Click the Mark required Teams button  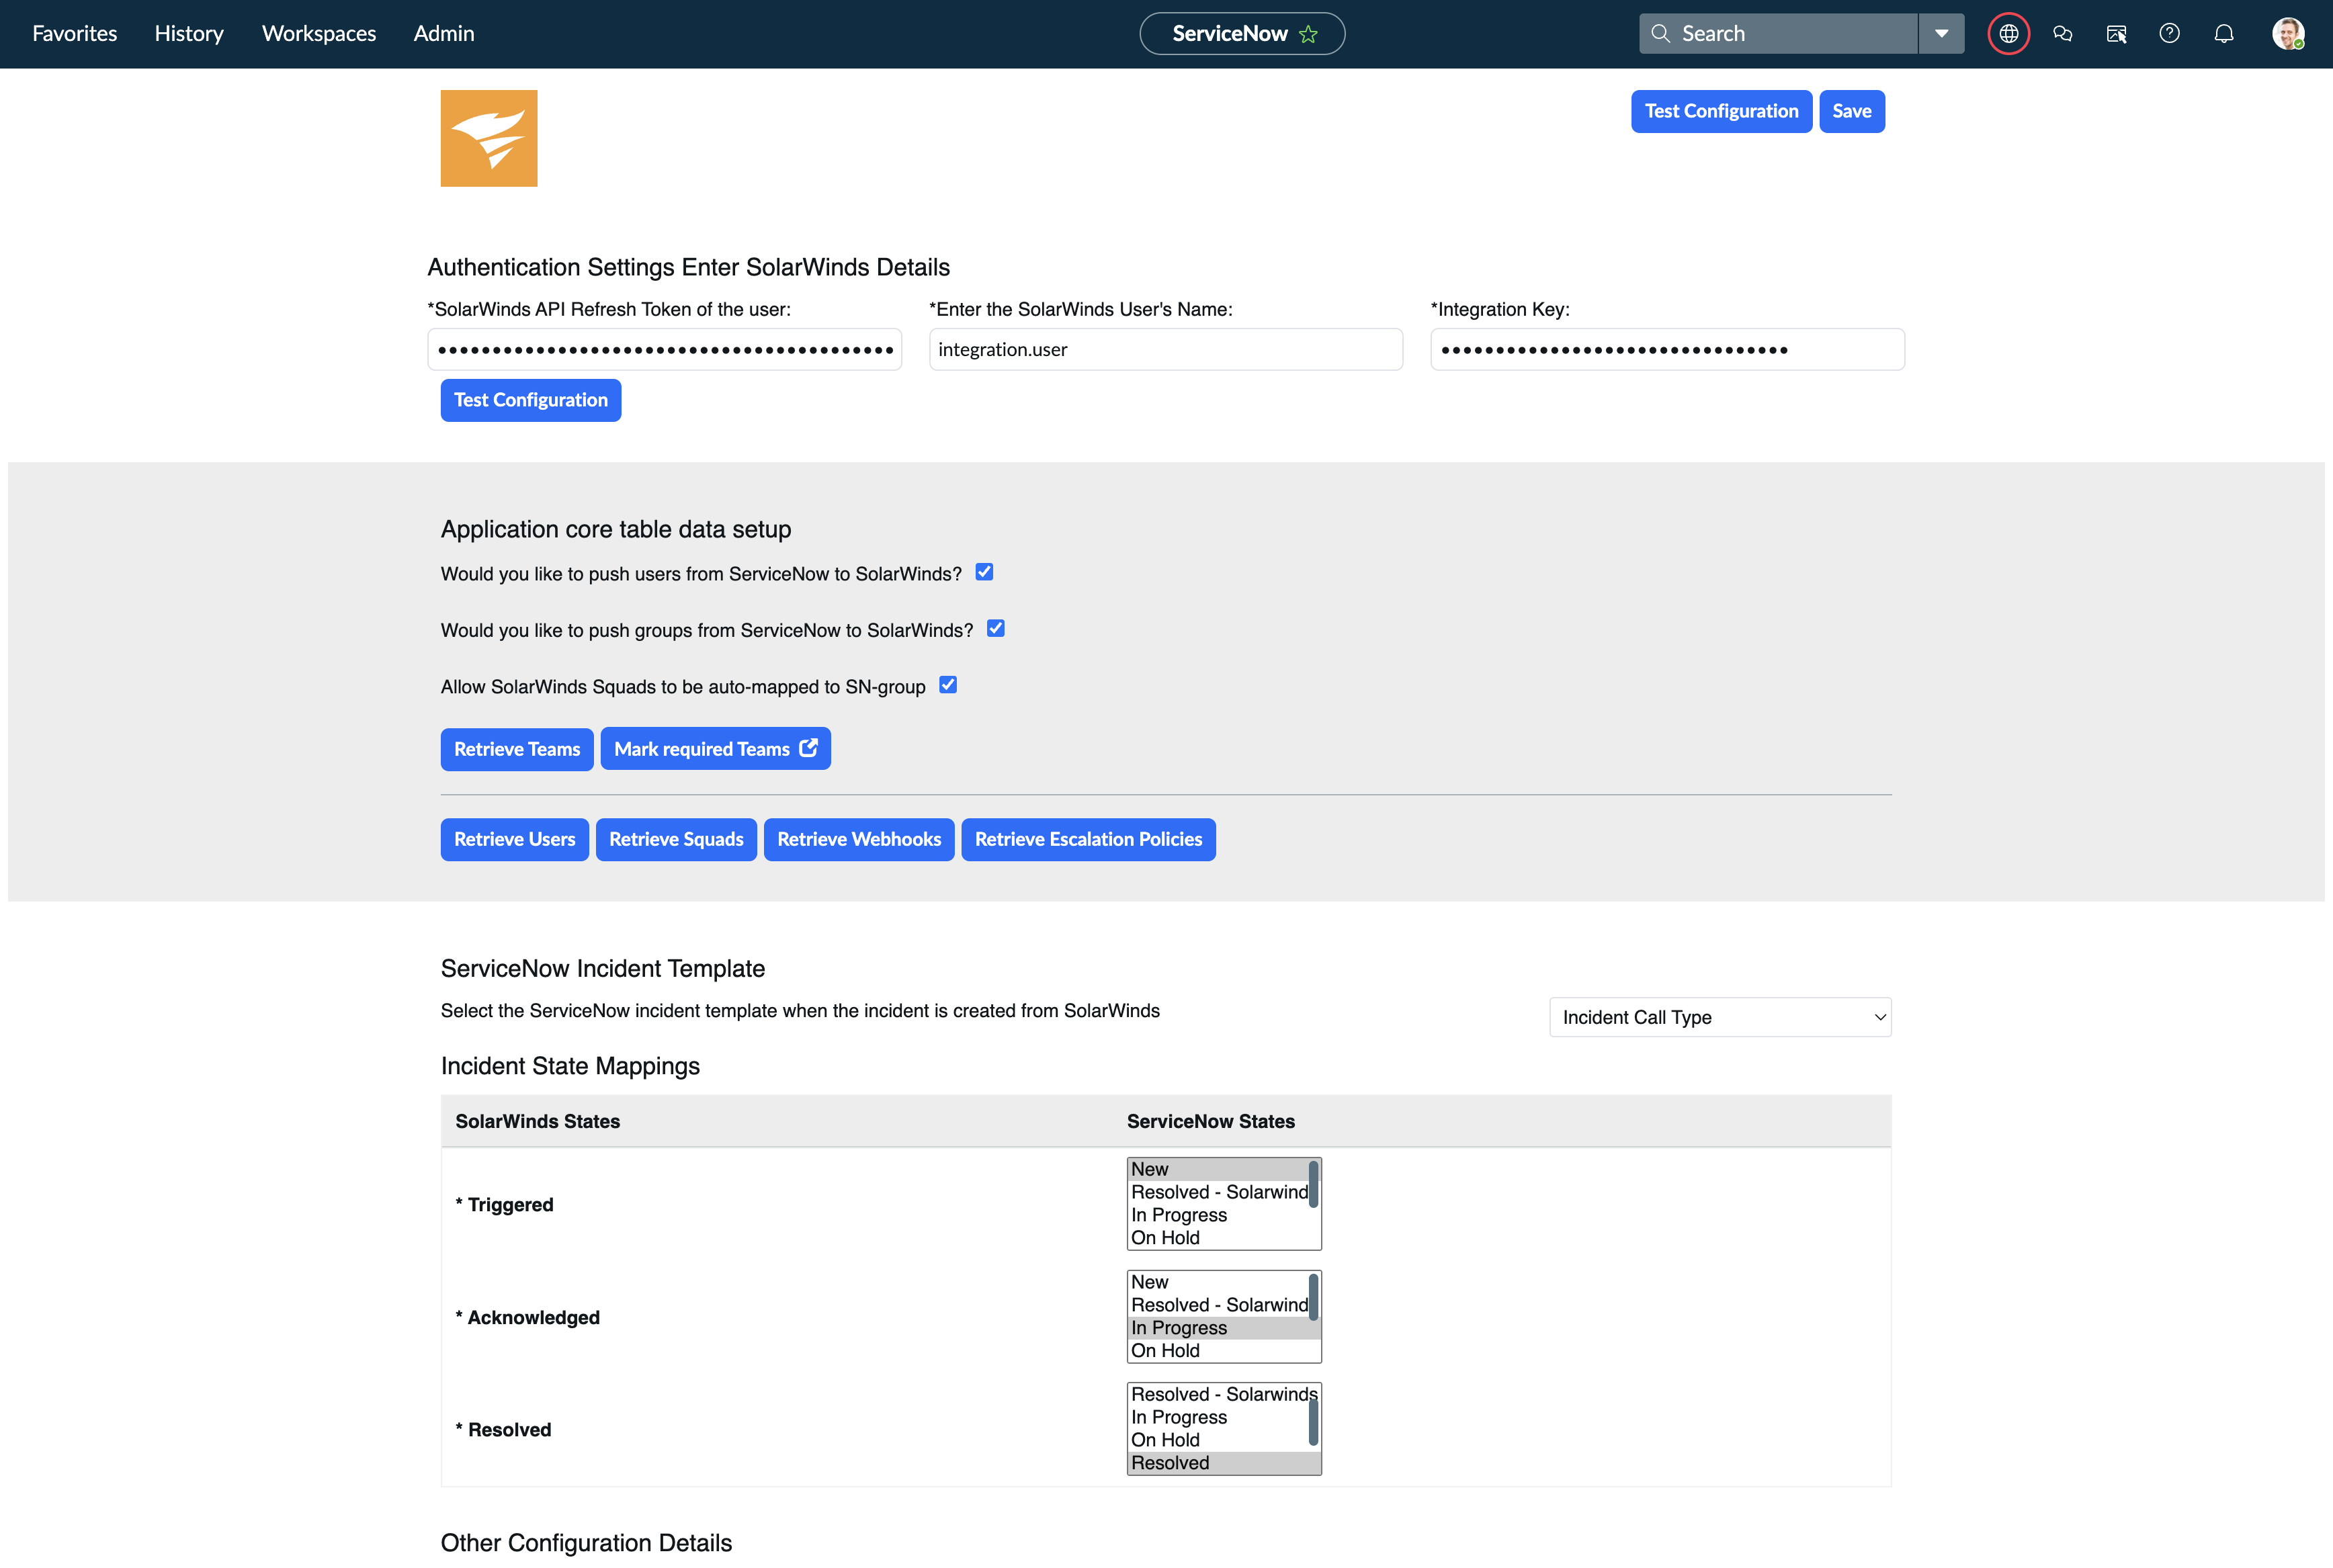716,749
